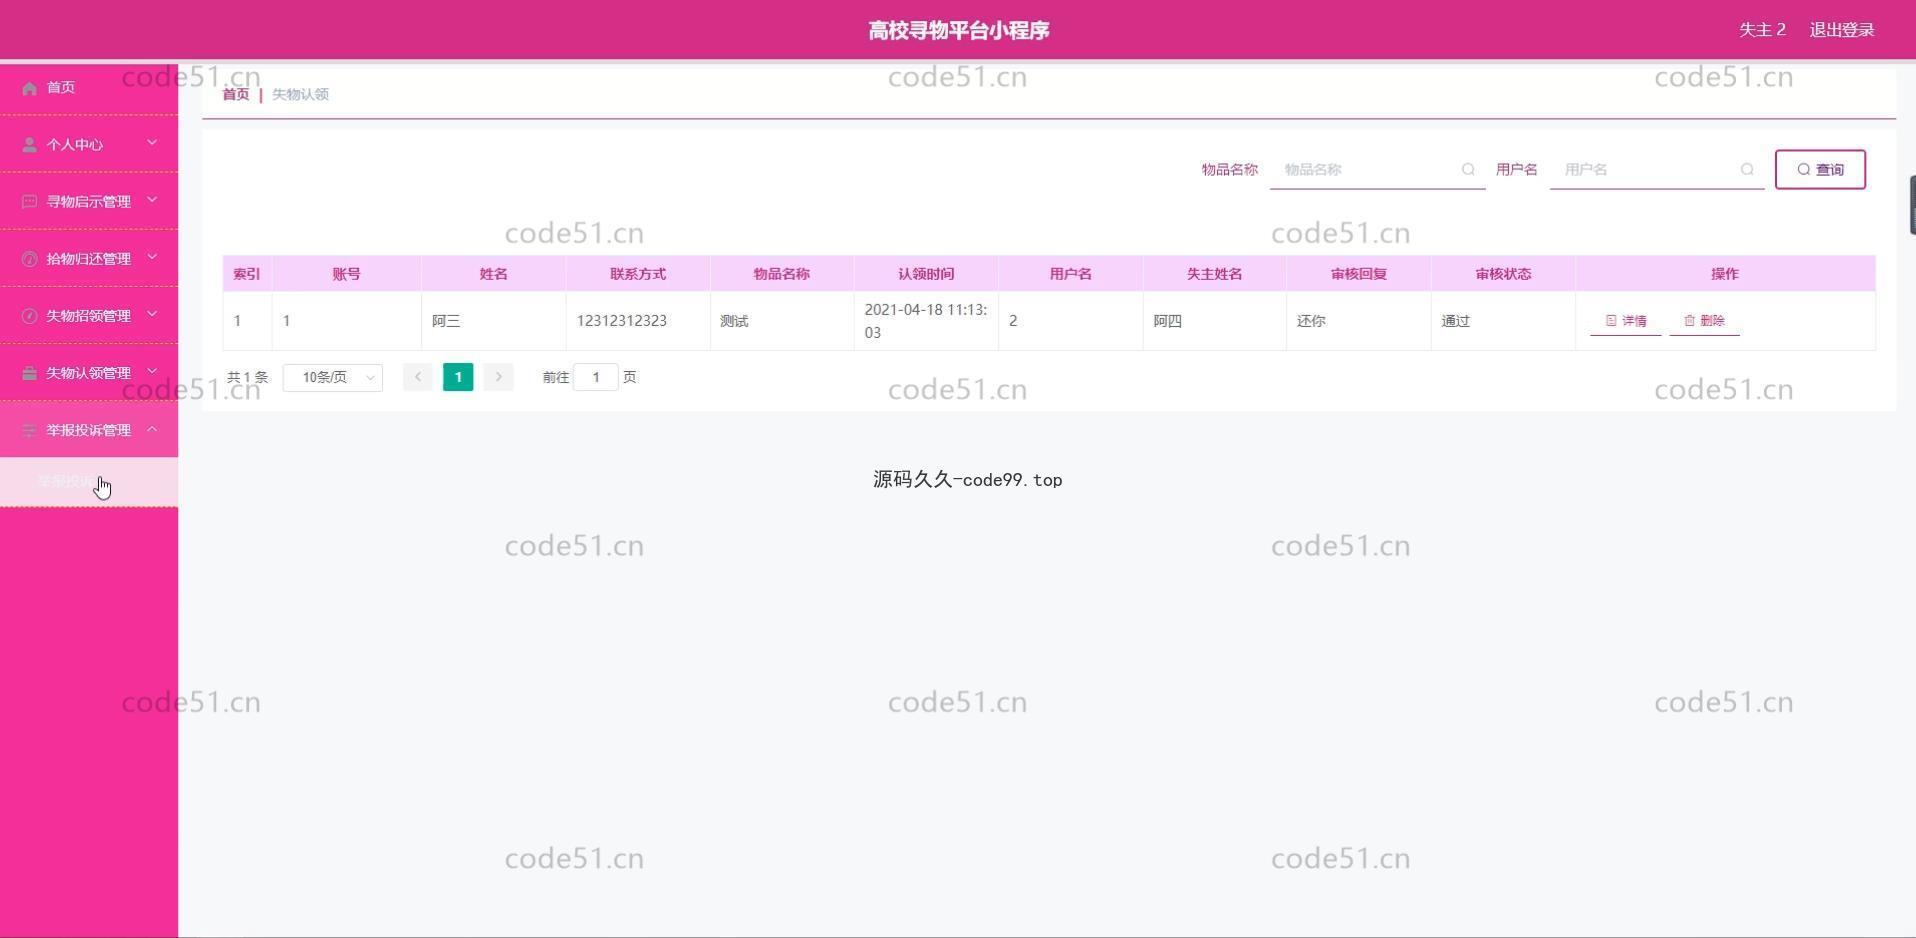This screenshot has height=938, width=1916.
Task: Focus the 用户名 search input
Action: click(x=1657, y=170)
